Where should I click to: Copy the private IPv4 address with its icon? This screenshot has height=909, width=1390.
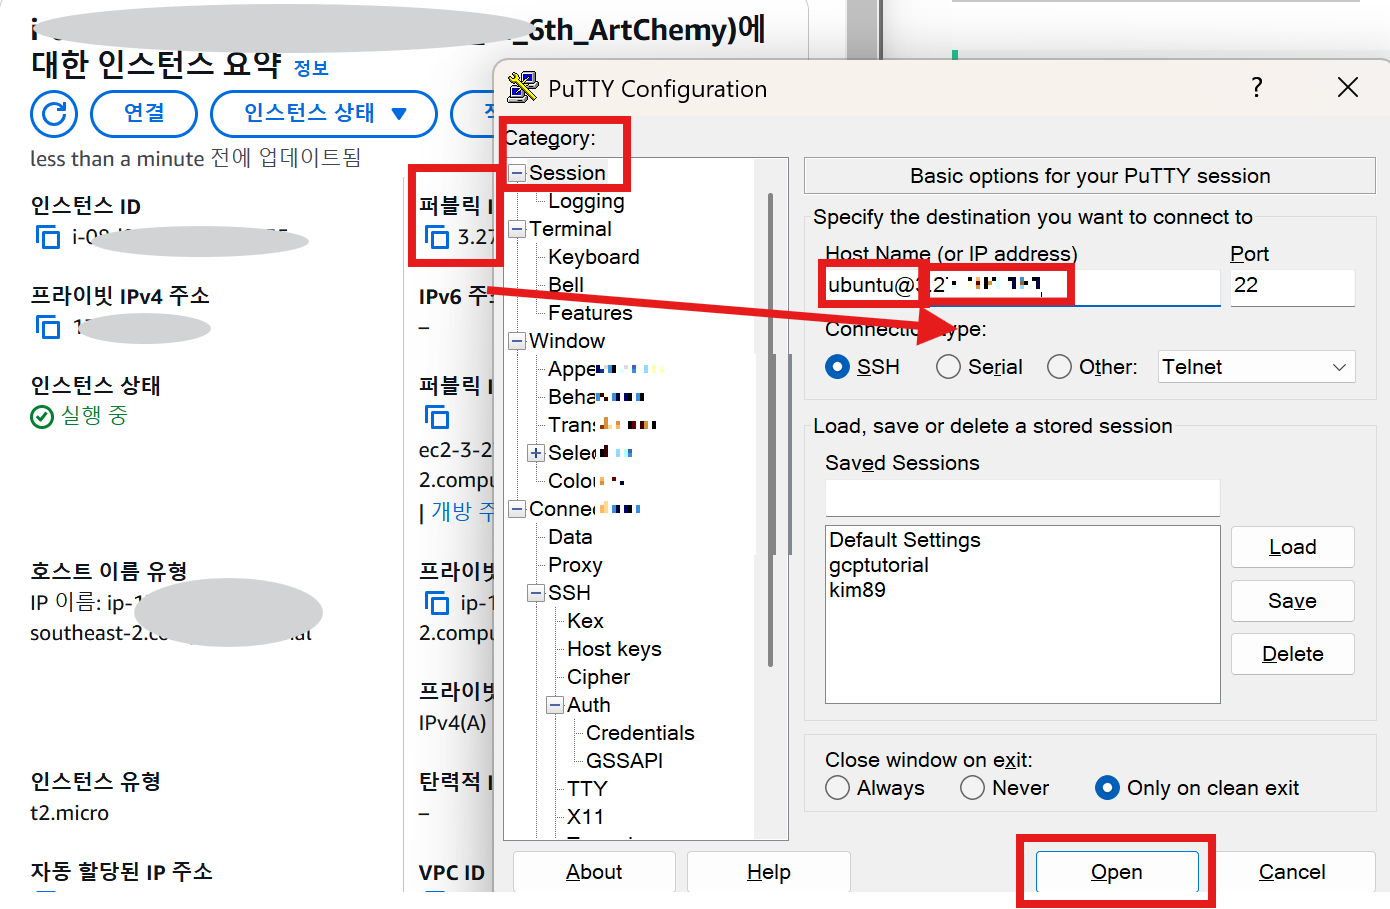48,327
